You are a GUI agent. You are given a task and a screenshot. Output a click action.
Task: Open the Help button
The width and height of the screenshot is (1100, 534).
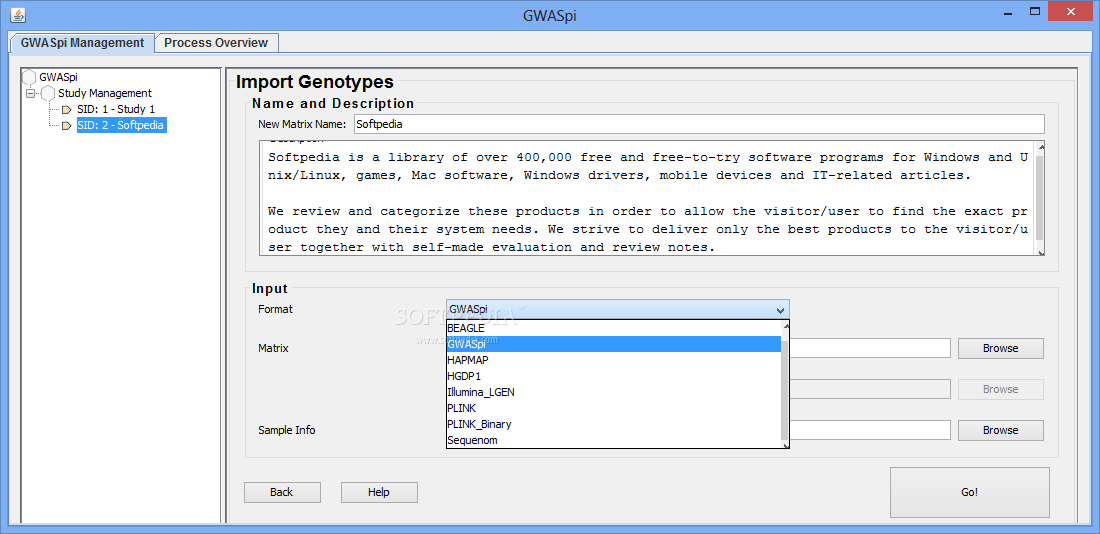[379, 492]
